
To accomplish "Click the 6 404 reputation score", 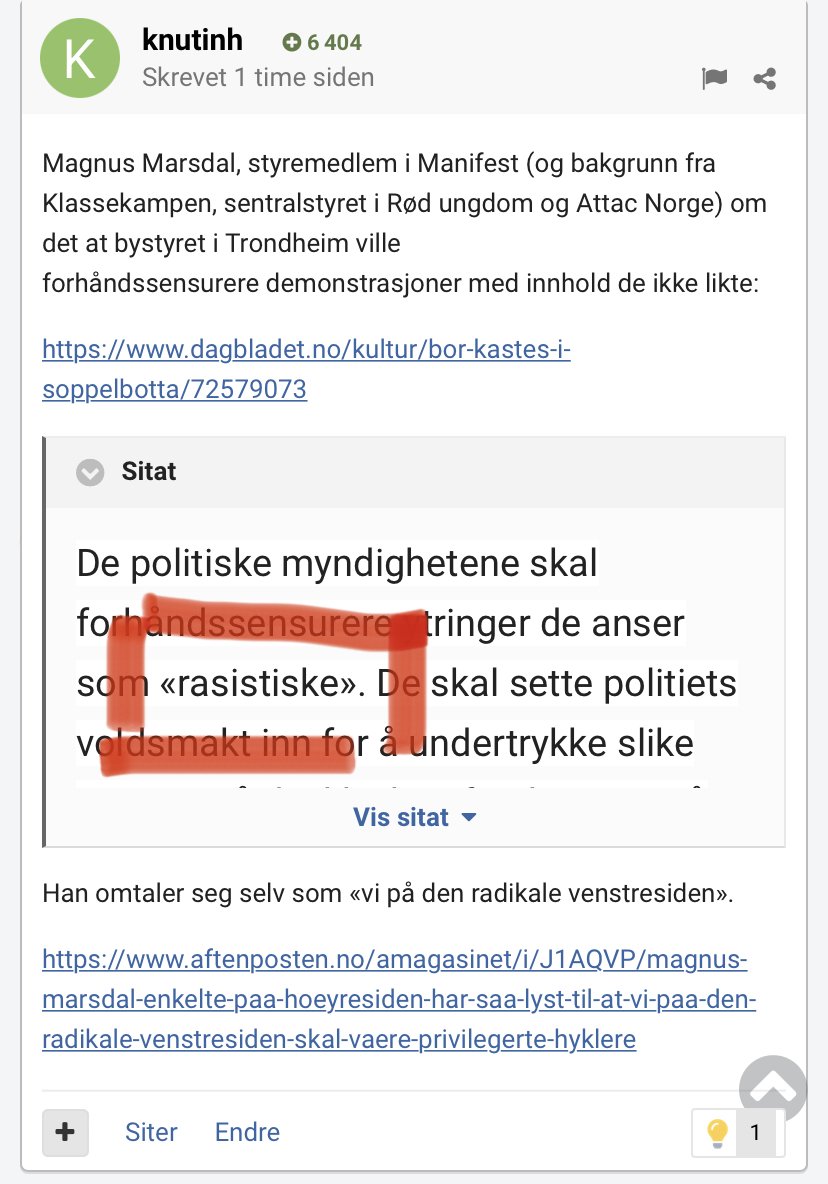I will coord(334,43).
